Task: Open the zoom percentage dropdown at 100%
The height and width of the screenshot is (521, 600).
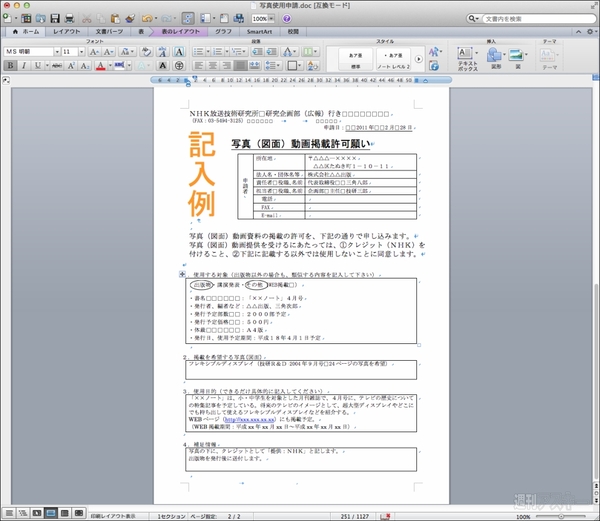Action: click(271, 18)
